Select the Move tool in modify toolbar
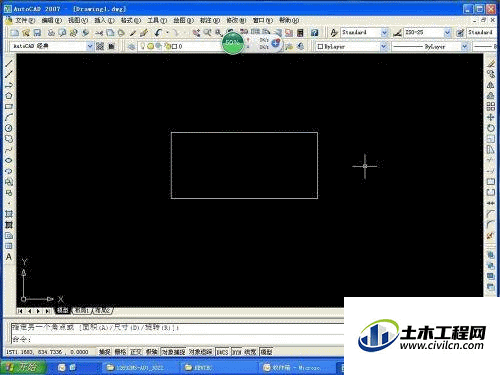This screenshot has height=375, width=500. click(x=490, y=117)
